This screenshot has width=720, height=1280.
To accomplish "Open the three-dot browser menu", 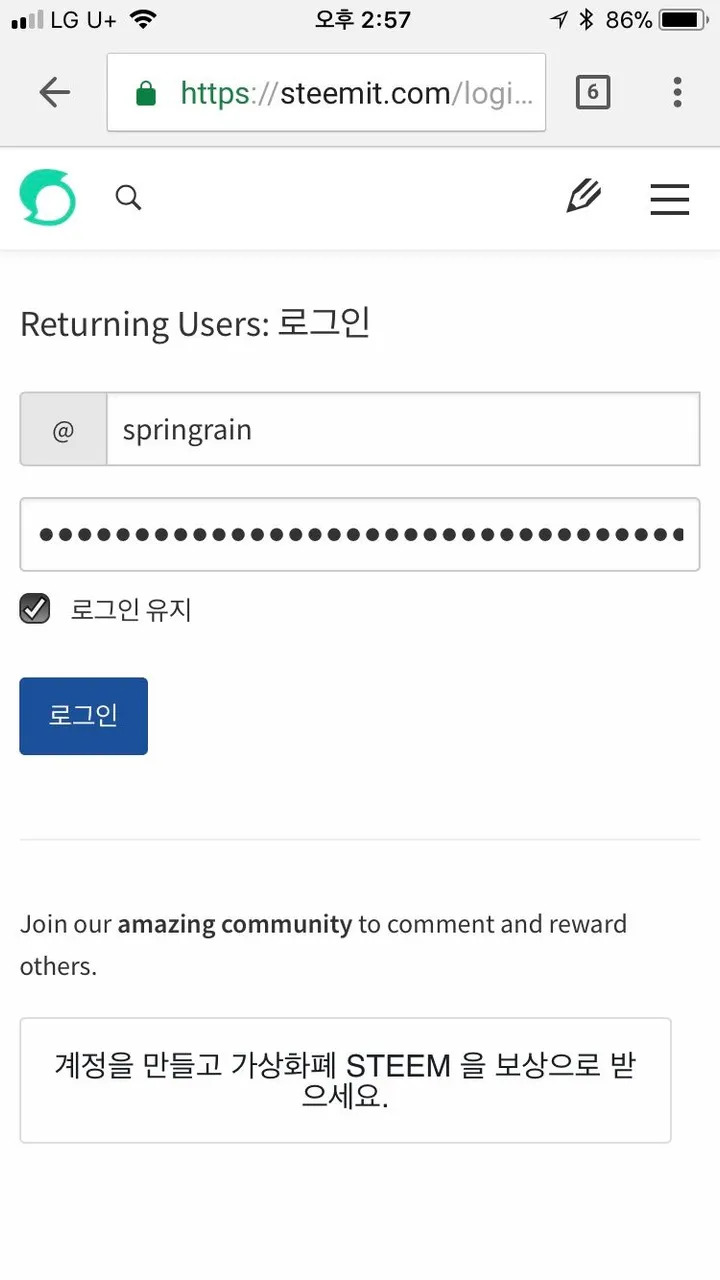I will coord(677,93).
